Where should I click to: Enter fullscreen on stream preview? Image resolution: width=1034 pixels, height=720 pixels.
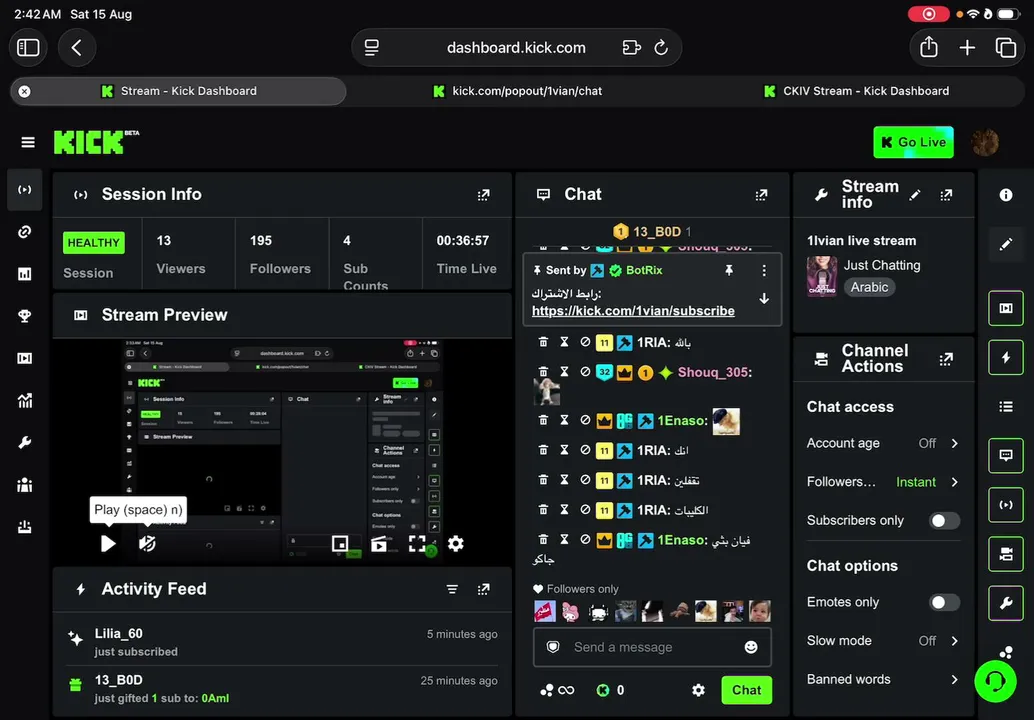[x=417, y=543]
